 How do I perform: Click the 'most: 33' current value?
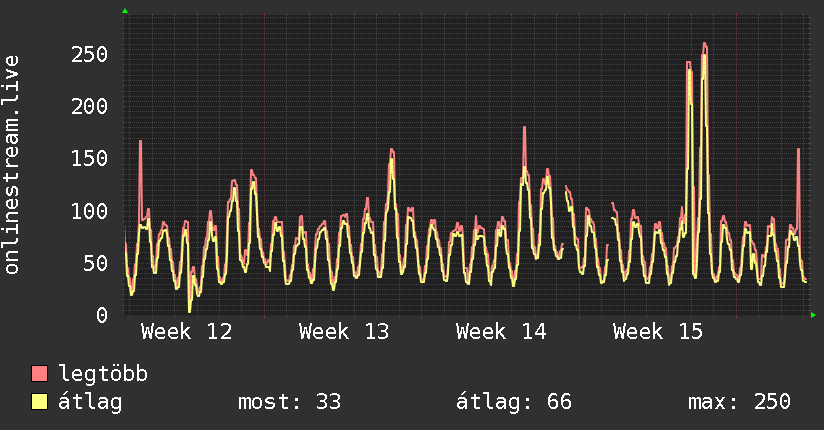290,402
